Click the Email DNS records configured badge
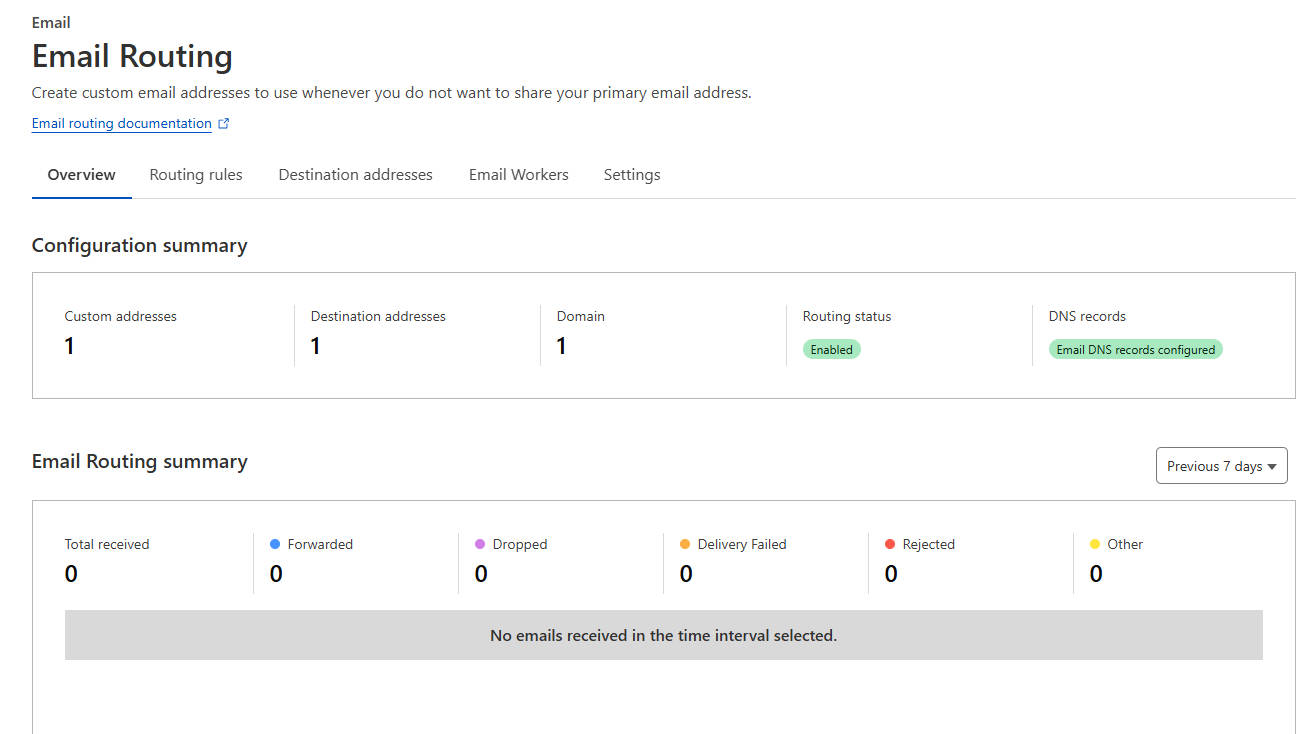The width and height of the screenshot is (1299, 734). pos(1135,350)
